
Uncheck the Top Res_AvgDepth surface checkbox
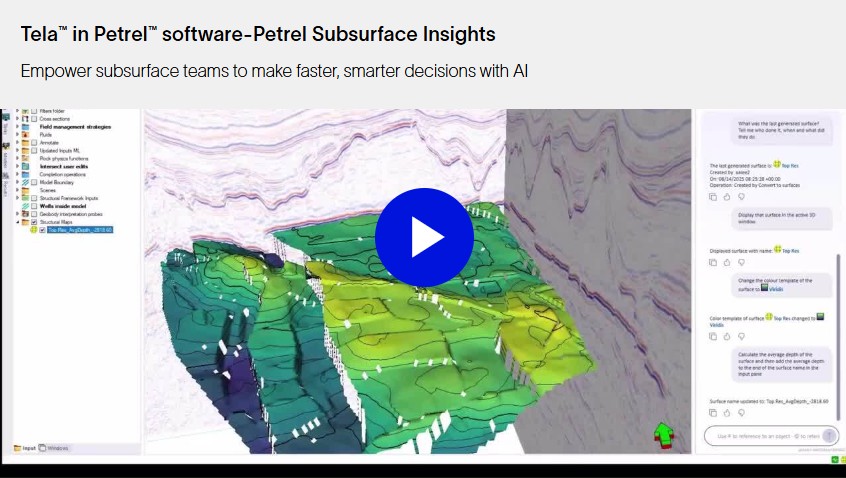click(42, 230)
